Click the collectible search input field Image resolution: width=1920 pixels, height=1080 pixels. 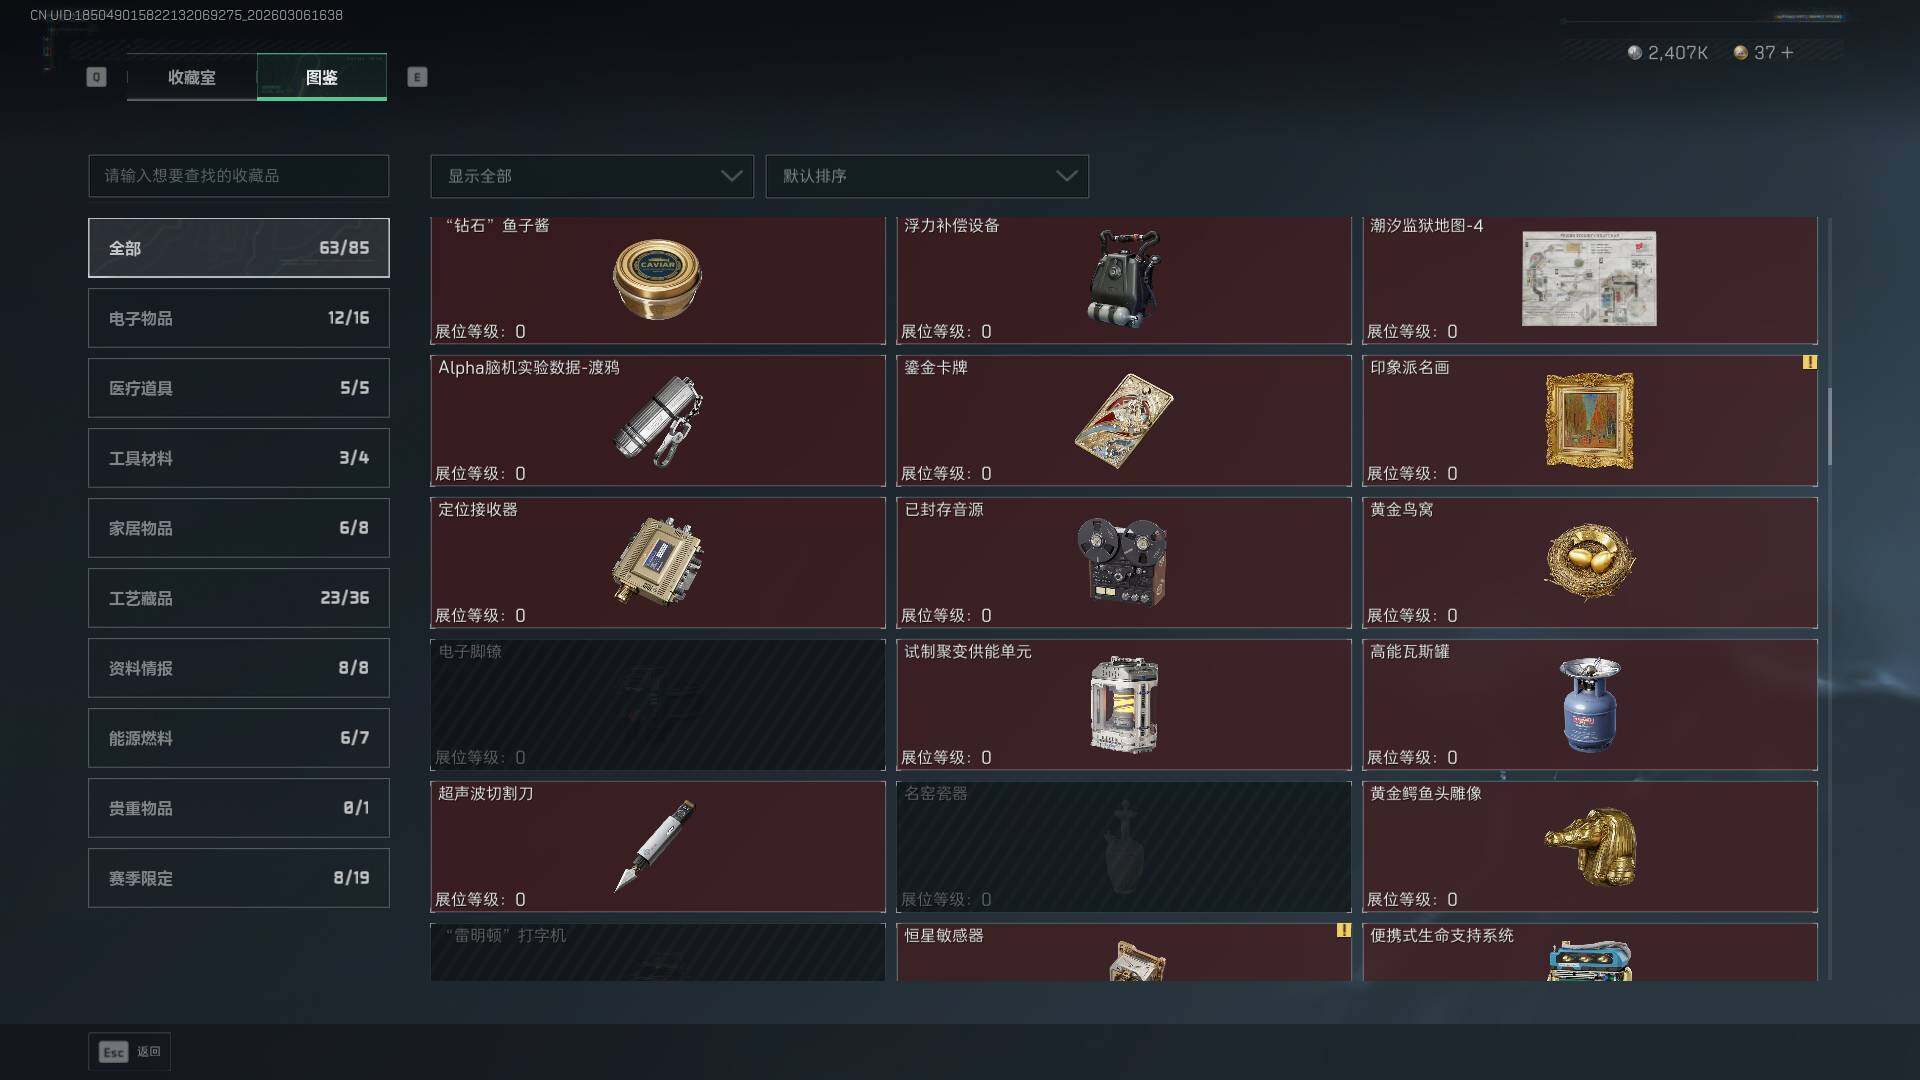[x=239, y=176]
